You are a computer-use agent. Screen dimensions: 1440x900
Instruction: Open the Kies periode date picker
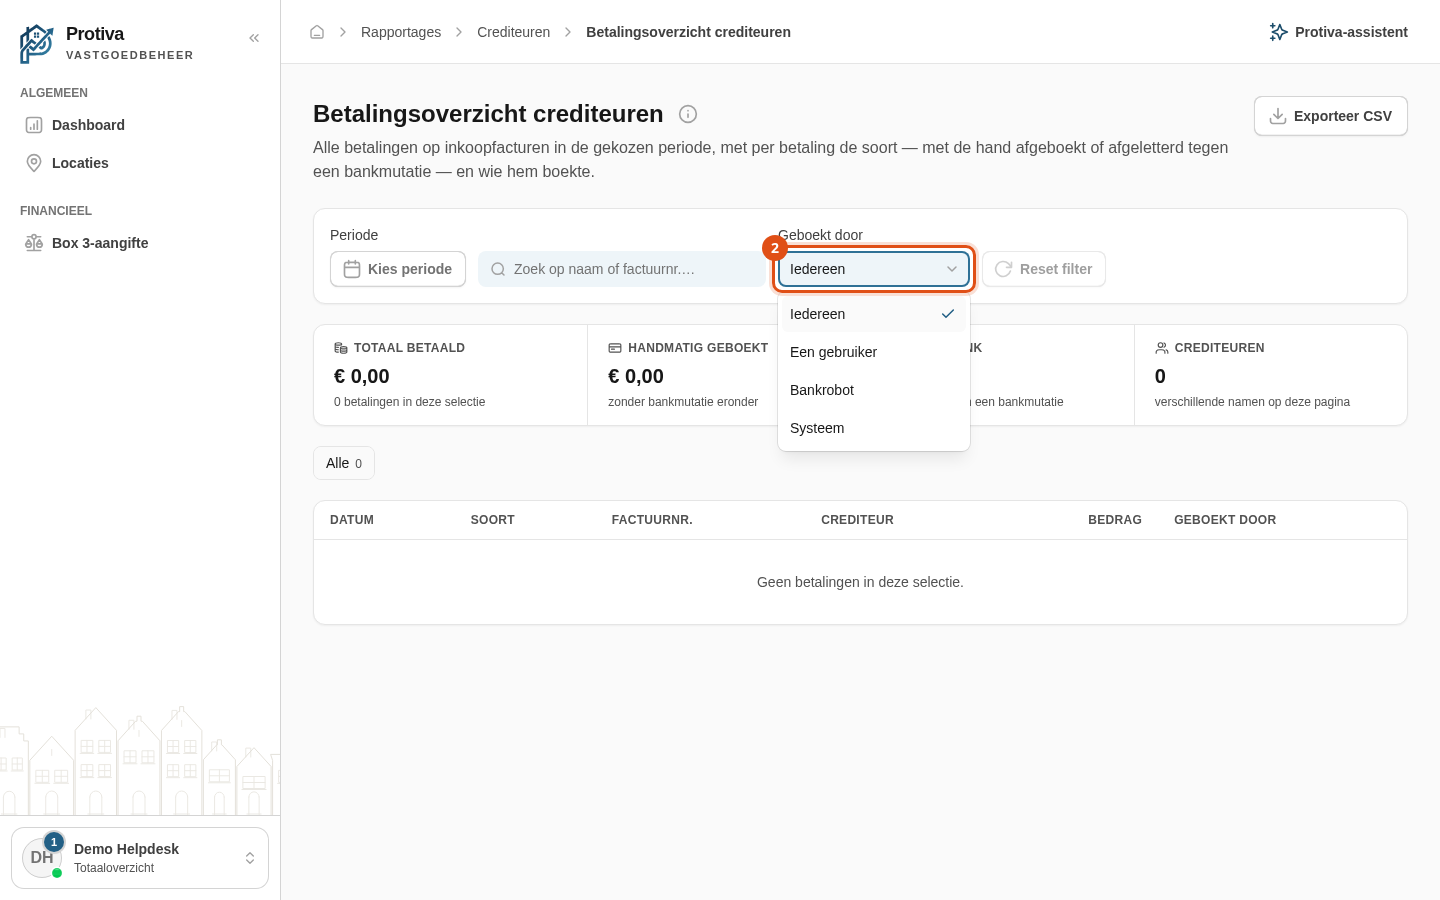point(398,269)
